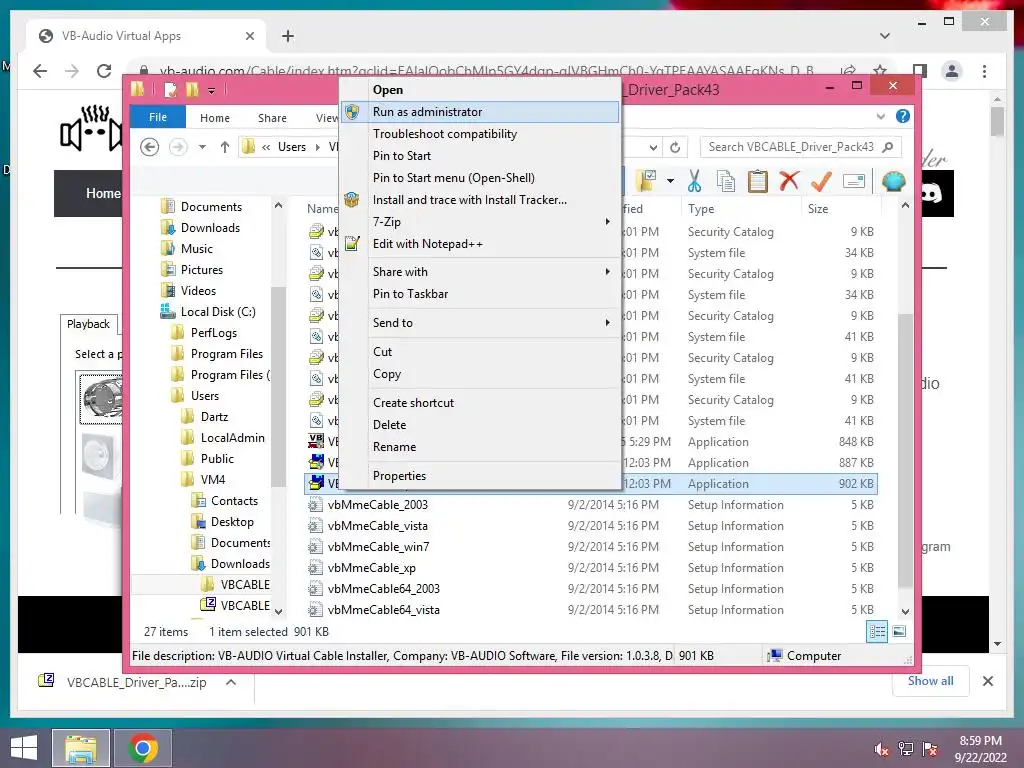Choose Run as administrator from context menu
This screenshot has width=1024, height=768.
click(479, 112)
